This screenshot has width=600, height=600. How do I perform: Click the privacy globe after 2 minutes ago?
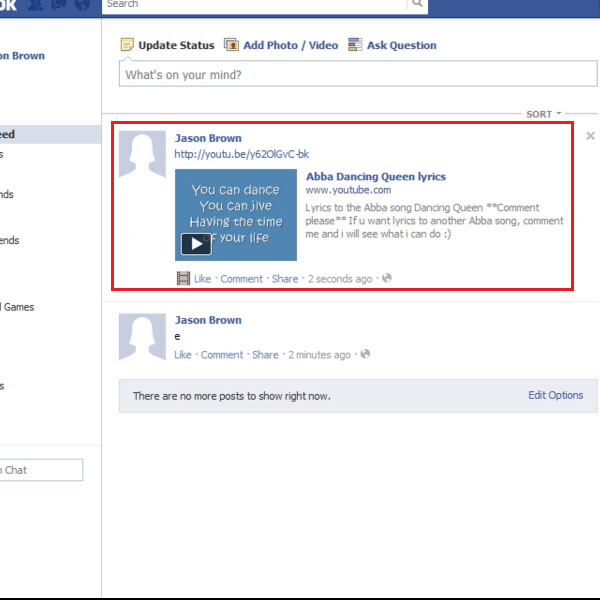click(365, 354)
